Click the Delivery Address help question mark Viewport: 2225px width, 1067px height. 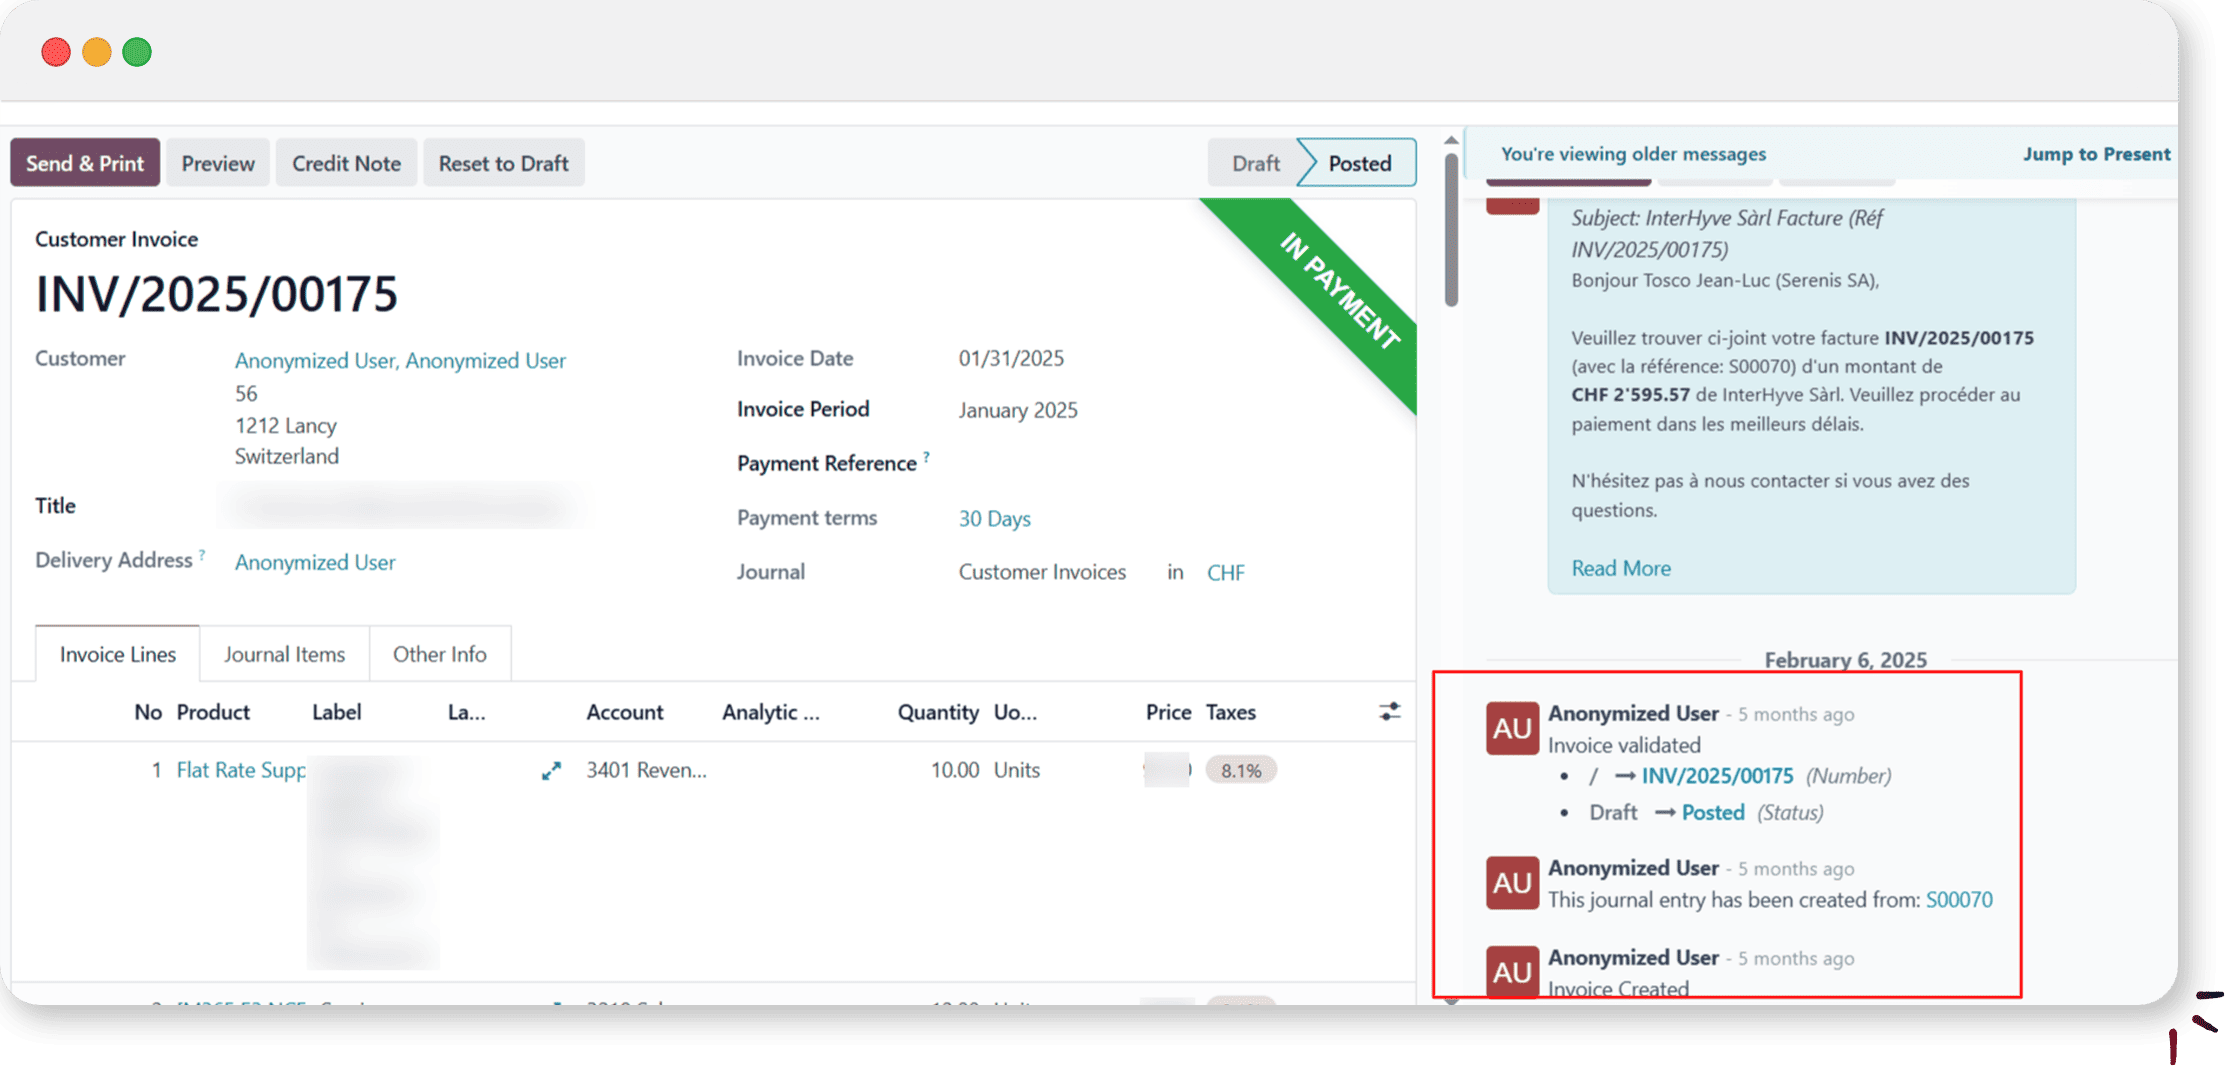[202, 554]
